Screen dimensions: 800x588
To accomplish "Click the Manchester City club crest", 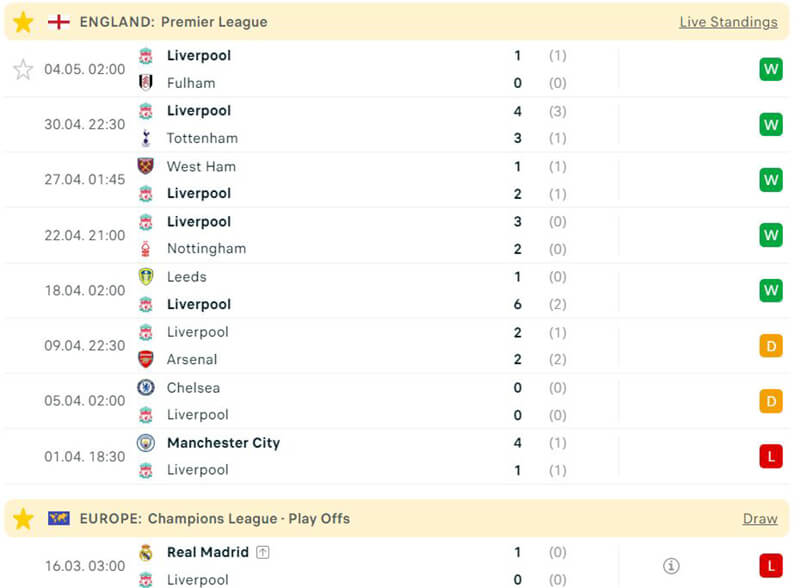I will tap(146, 443).
